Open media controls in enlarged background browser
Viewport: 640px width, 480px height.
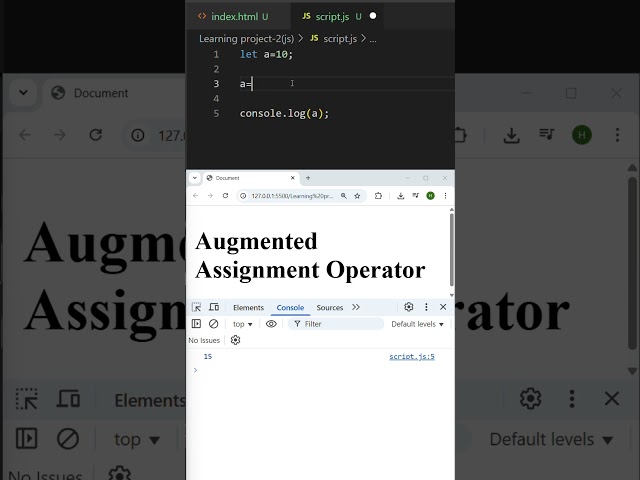547,134
